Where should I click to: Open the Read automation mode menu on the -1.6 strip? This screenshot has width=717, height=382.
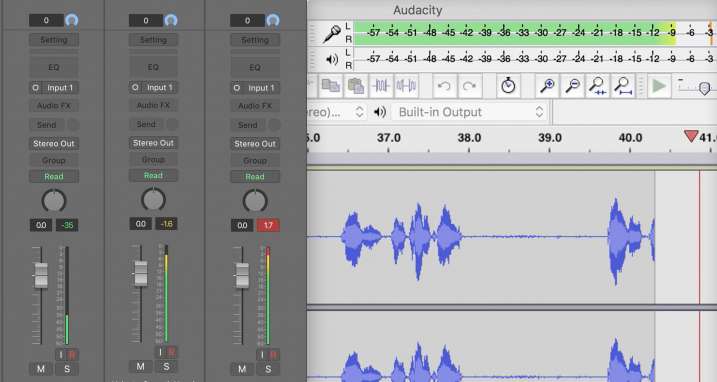(x=153, y=176)
